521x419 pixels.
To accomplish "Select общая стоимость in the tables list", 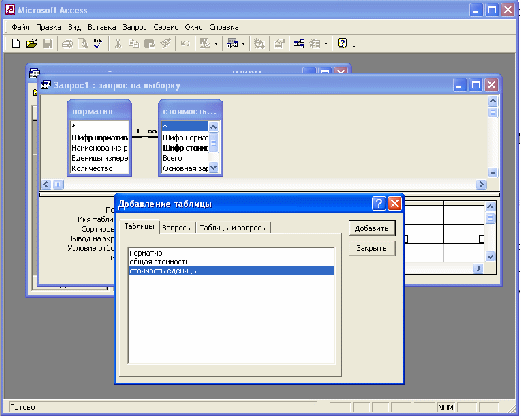I will (231, 262).
